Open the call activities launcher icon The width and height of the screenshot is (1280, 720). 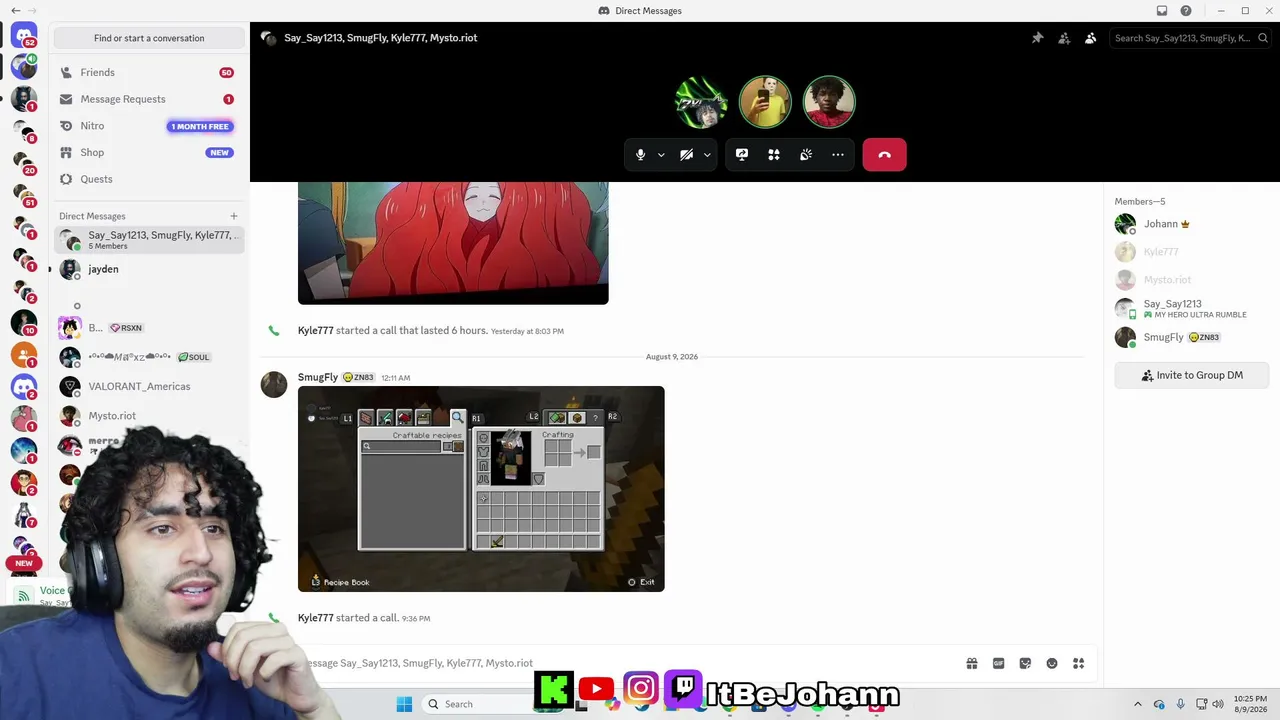[x=774, y=155]
